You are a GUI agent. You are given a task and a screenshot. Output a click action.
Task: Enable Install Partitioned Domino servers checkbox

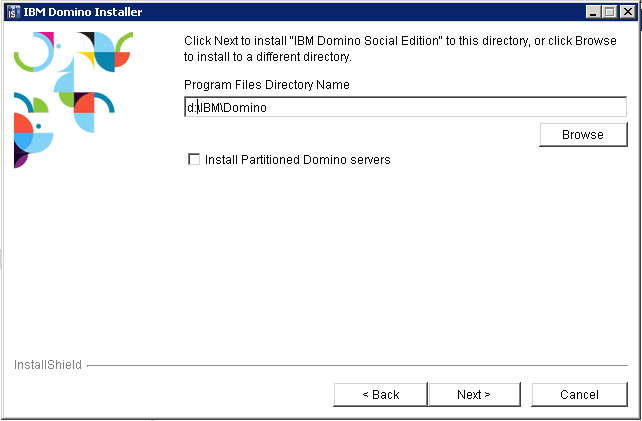click(194, 159)
